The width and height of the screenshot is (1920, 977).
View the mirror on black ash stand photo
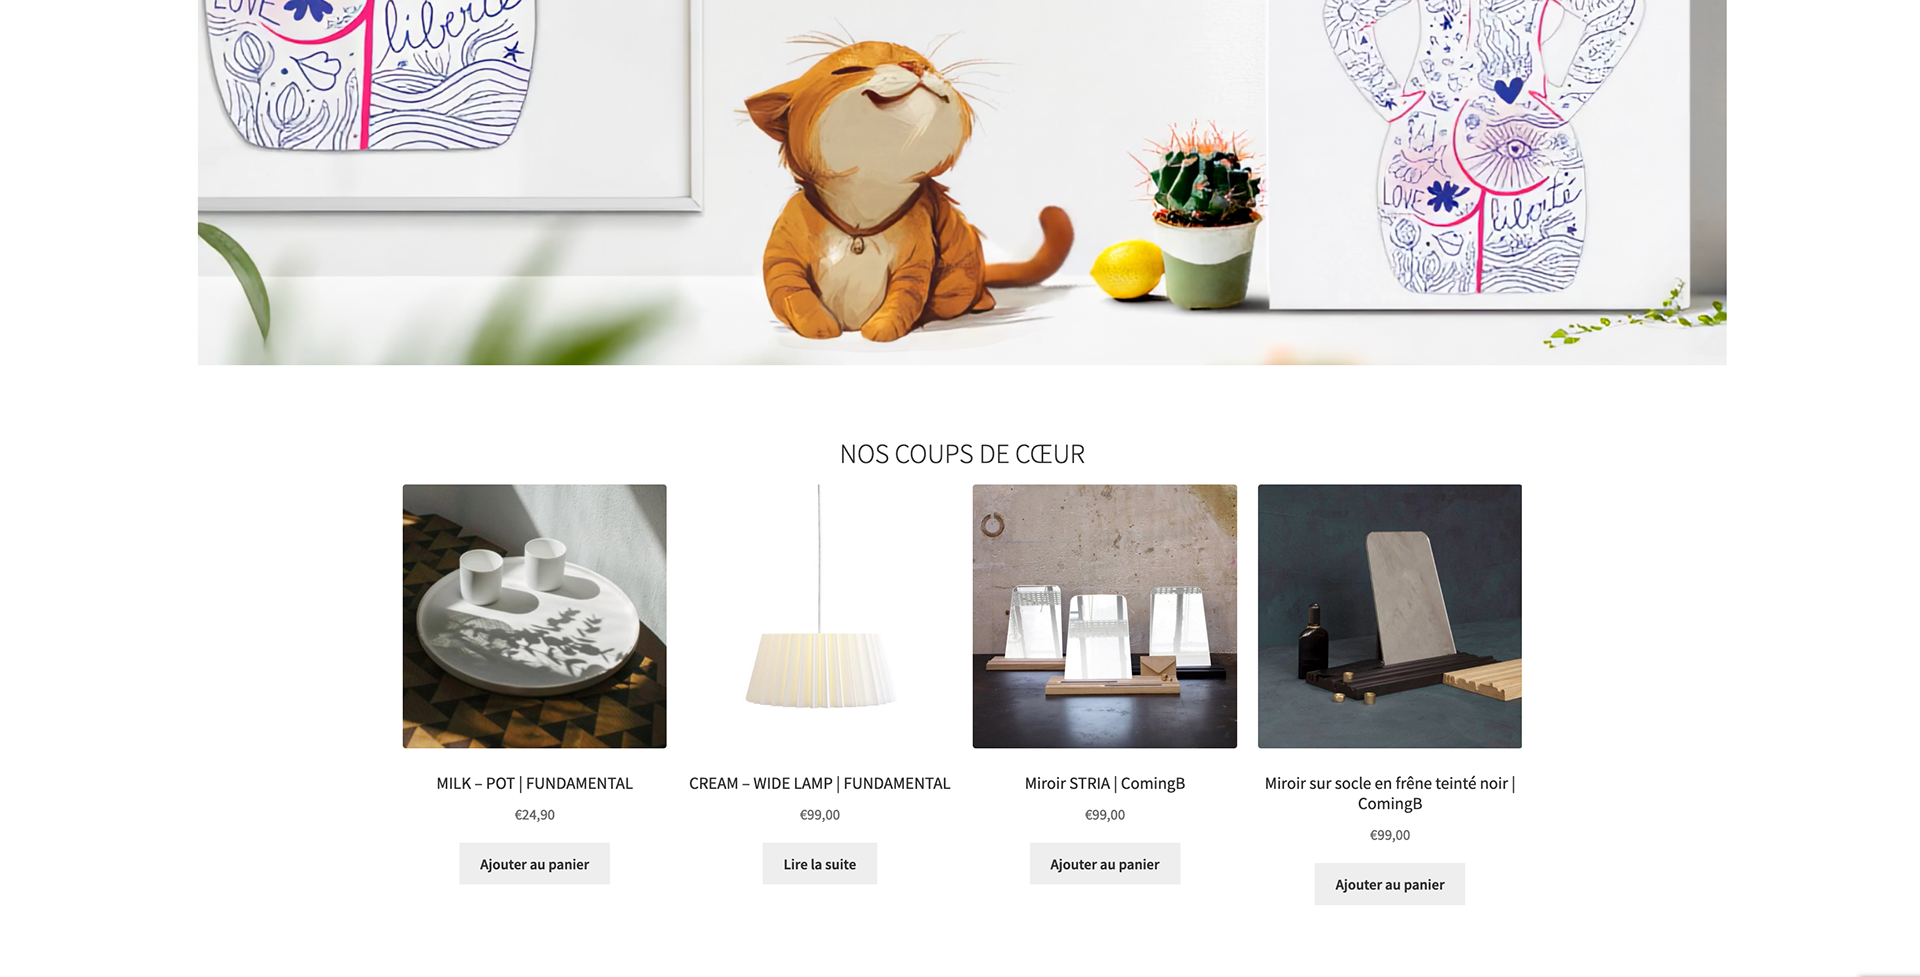[x=1389, y=616]
